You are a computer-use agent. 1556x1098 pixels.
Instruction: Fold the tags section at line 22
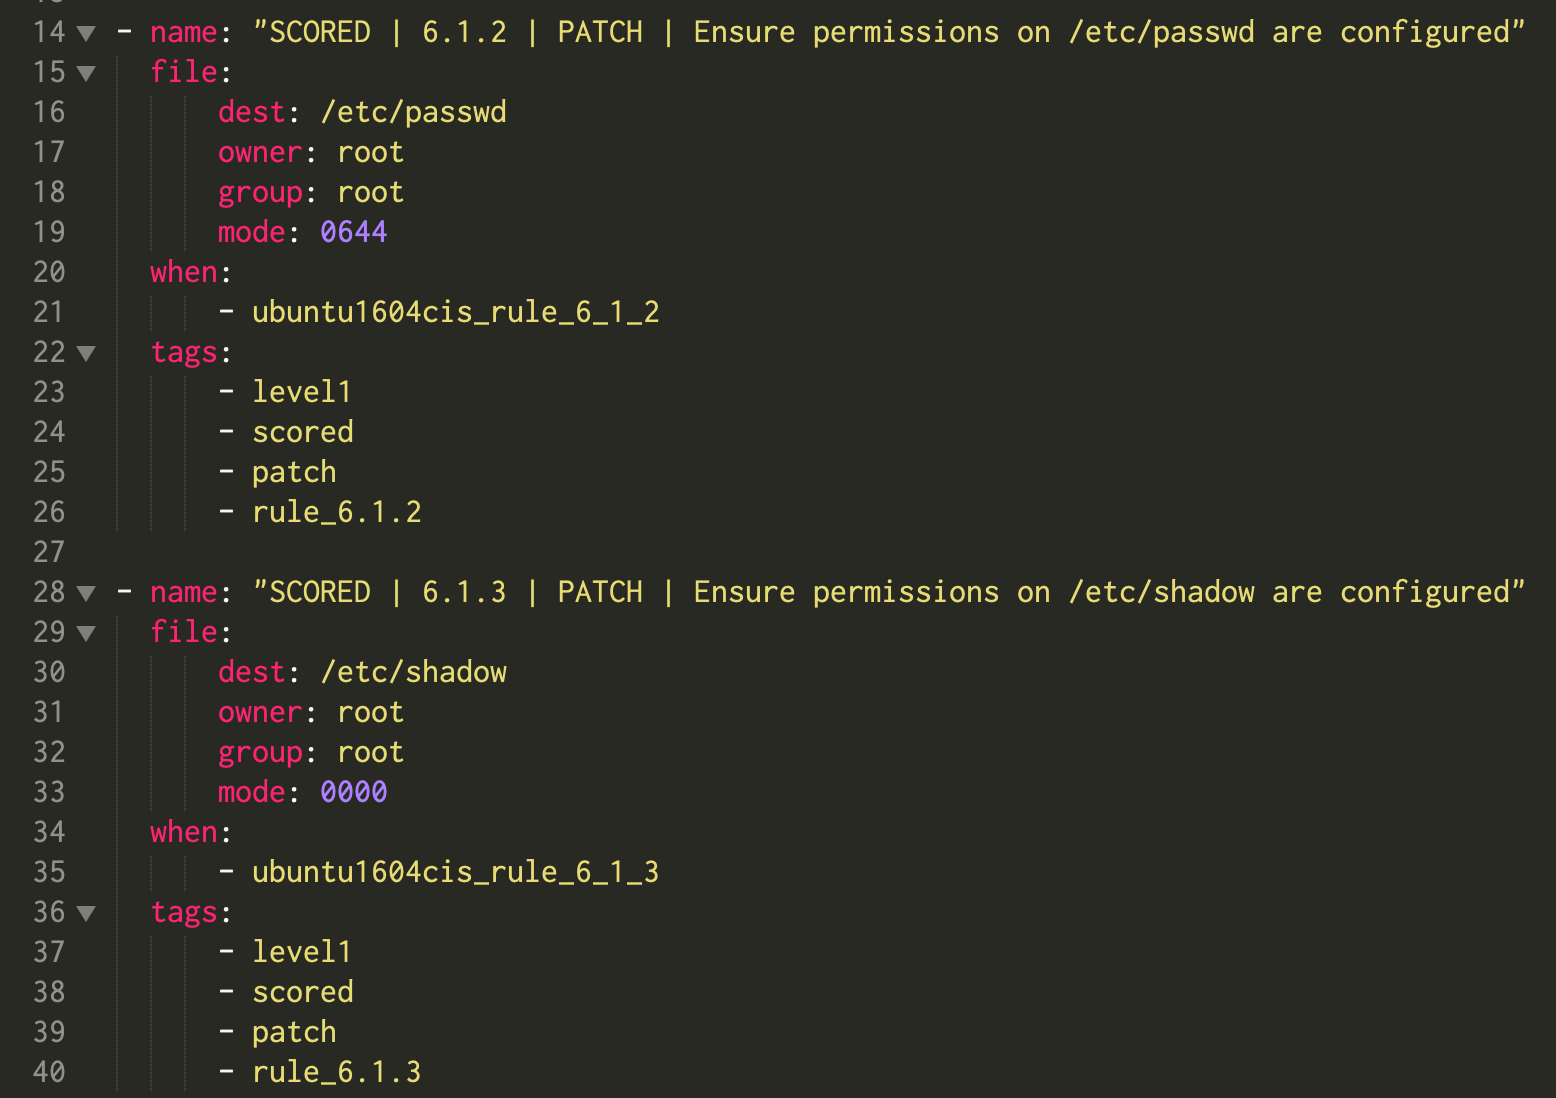coord(86,354)
